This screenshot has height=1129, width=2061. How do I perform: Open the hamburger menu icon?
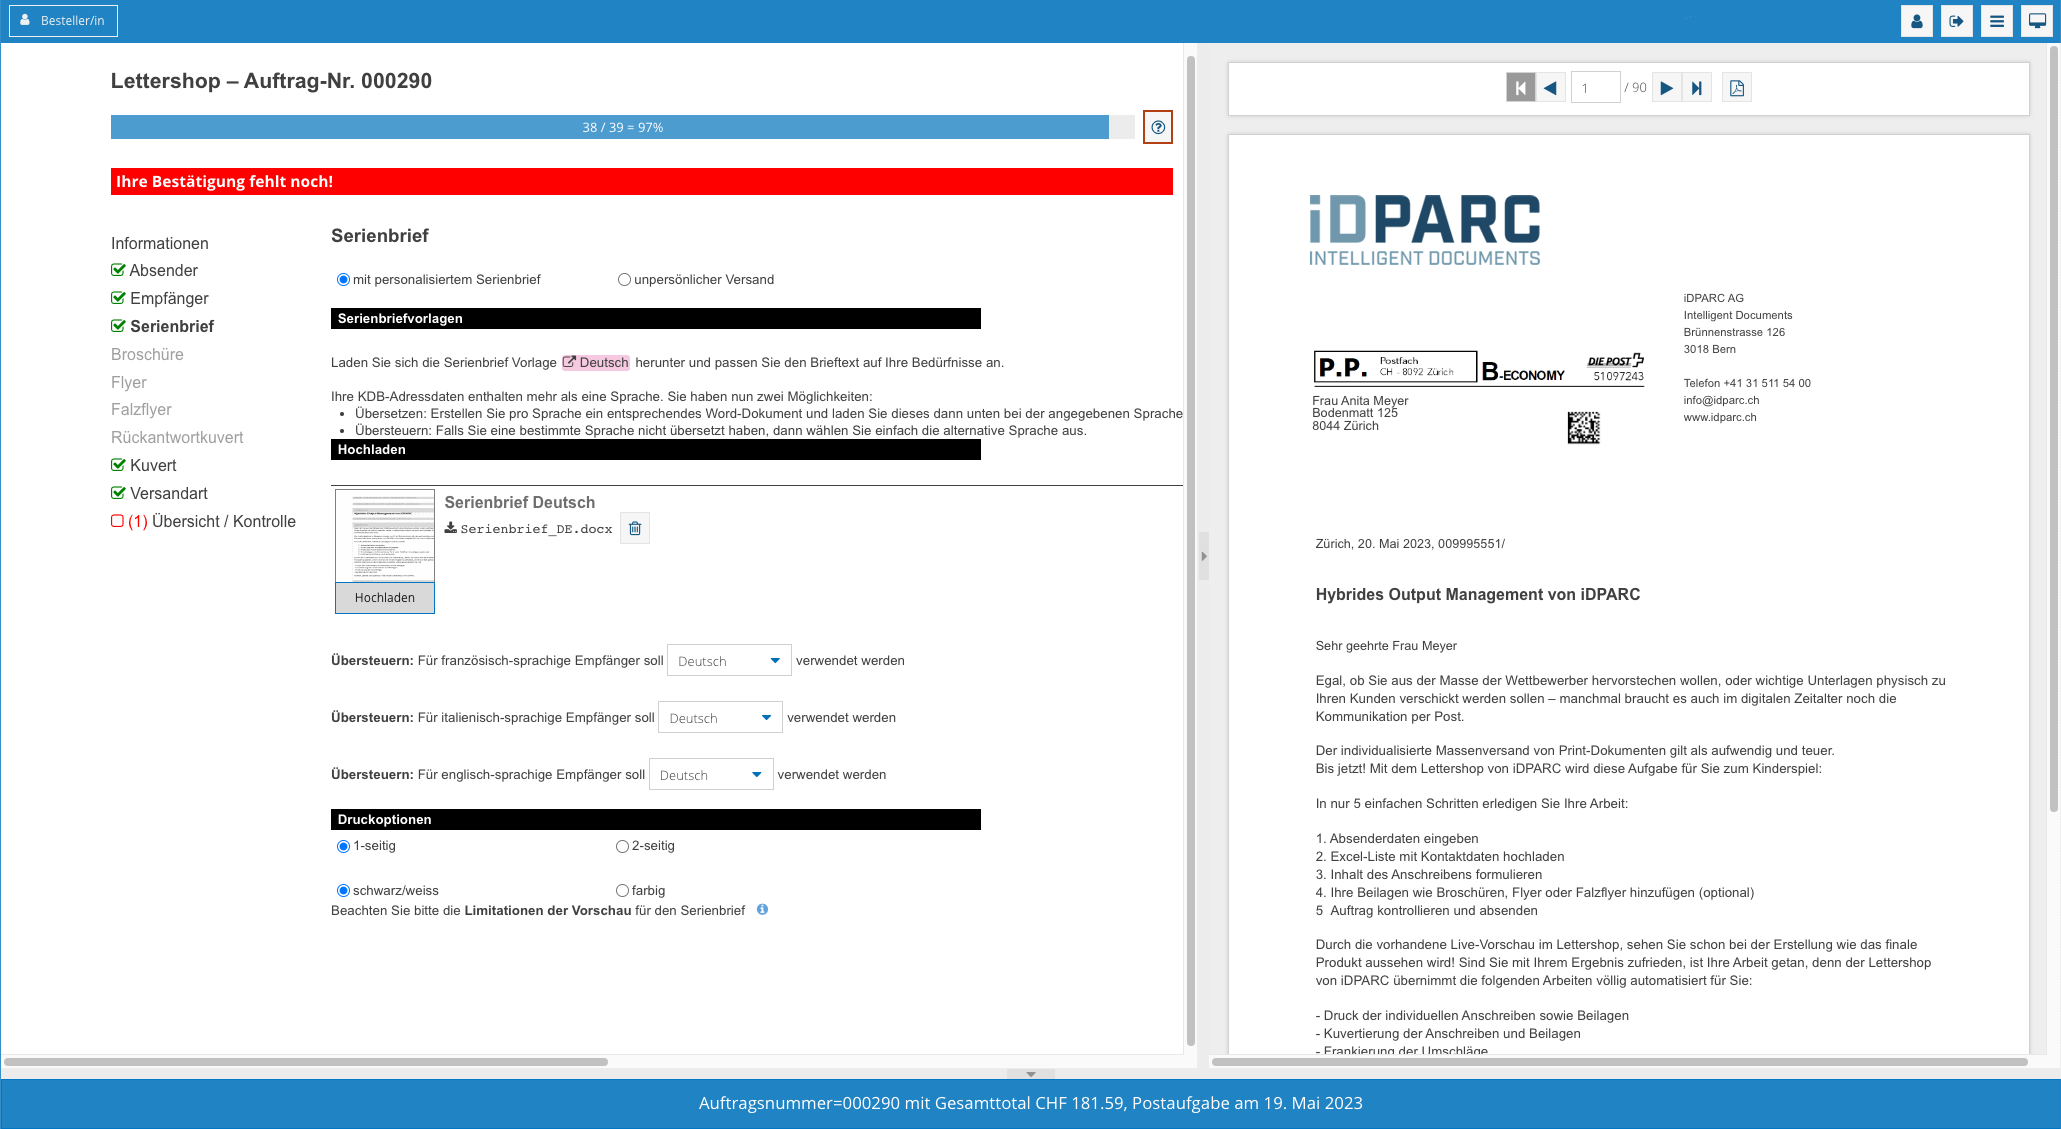pos(1996,21)
